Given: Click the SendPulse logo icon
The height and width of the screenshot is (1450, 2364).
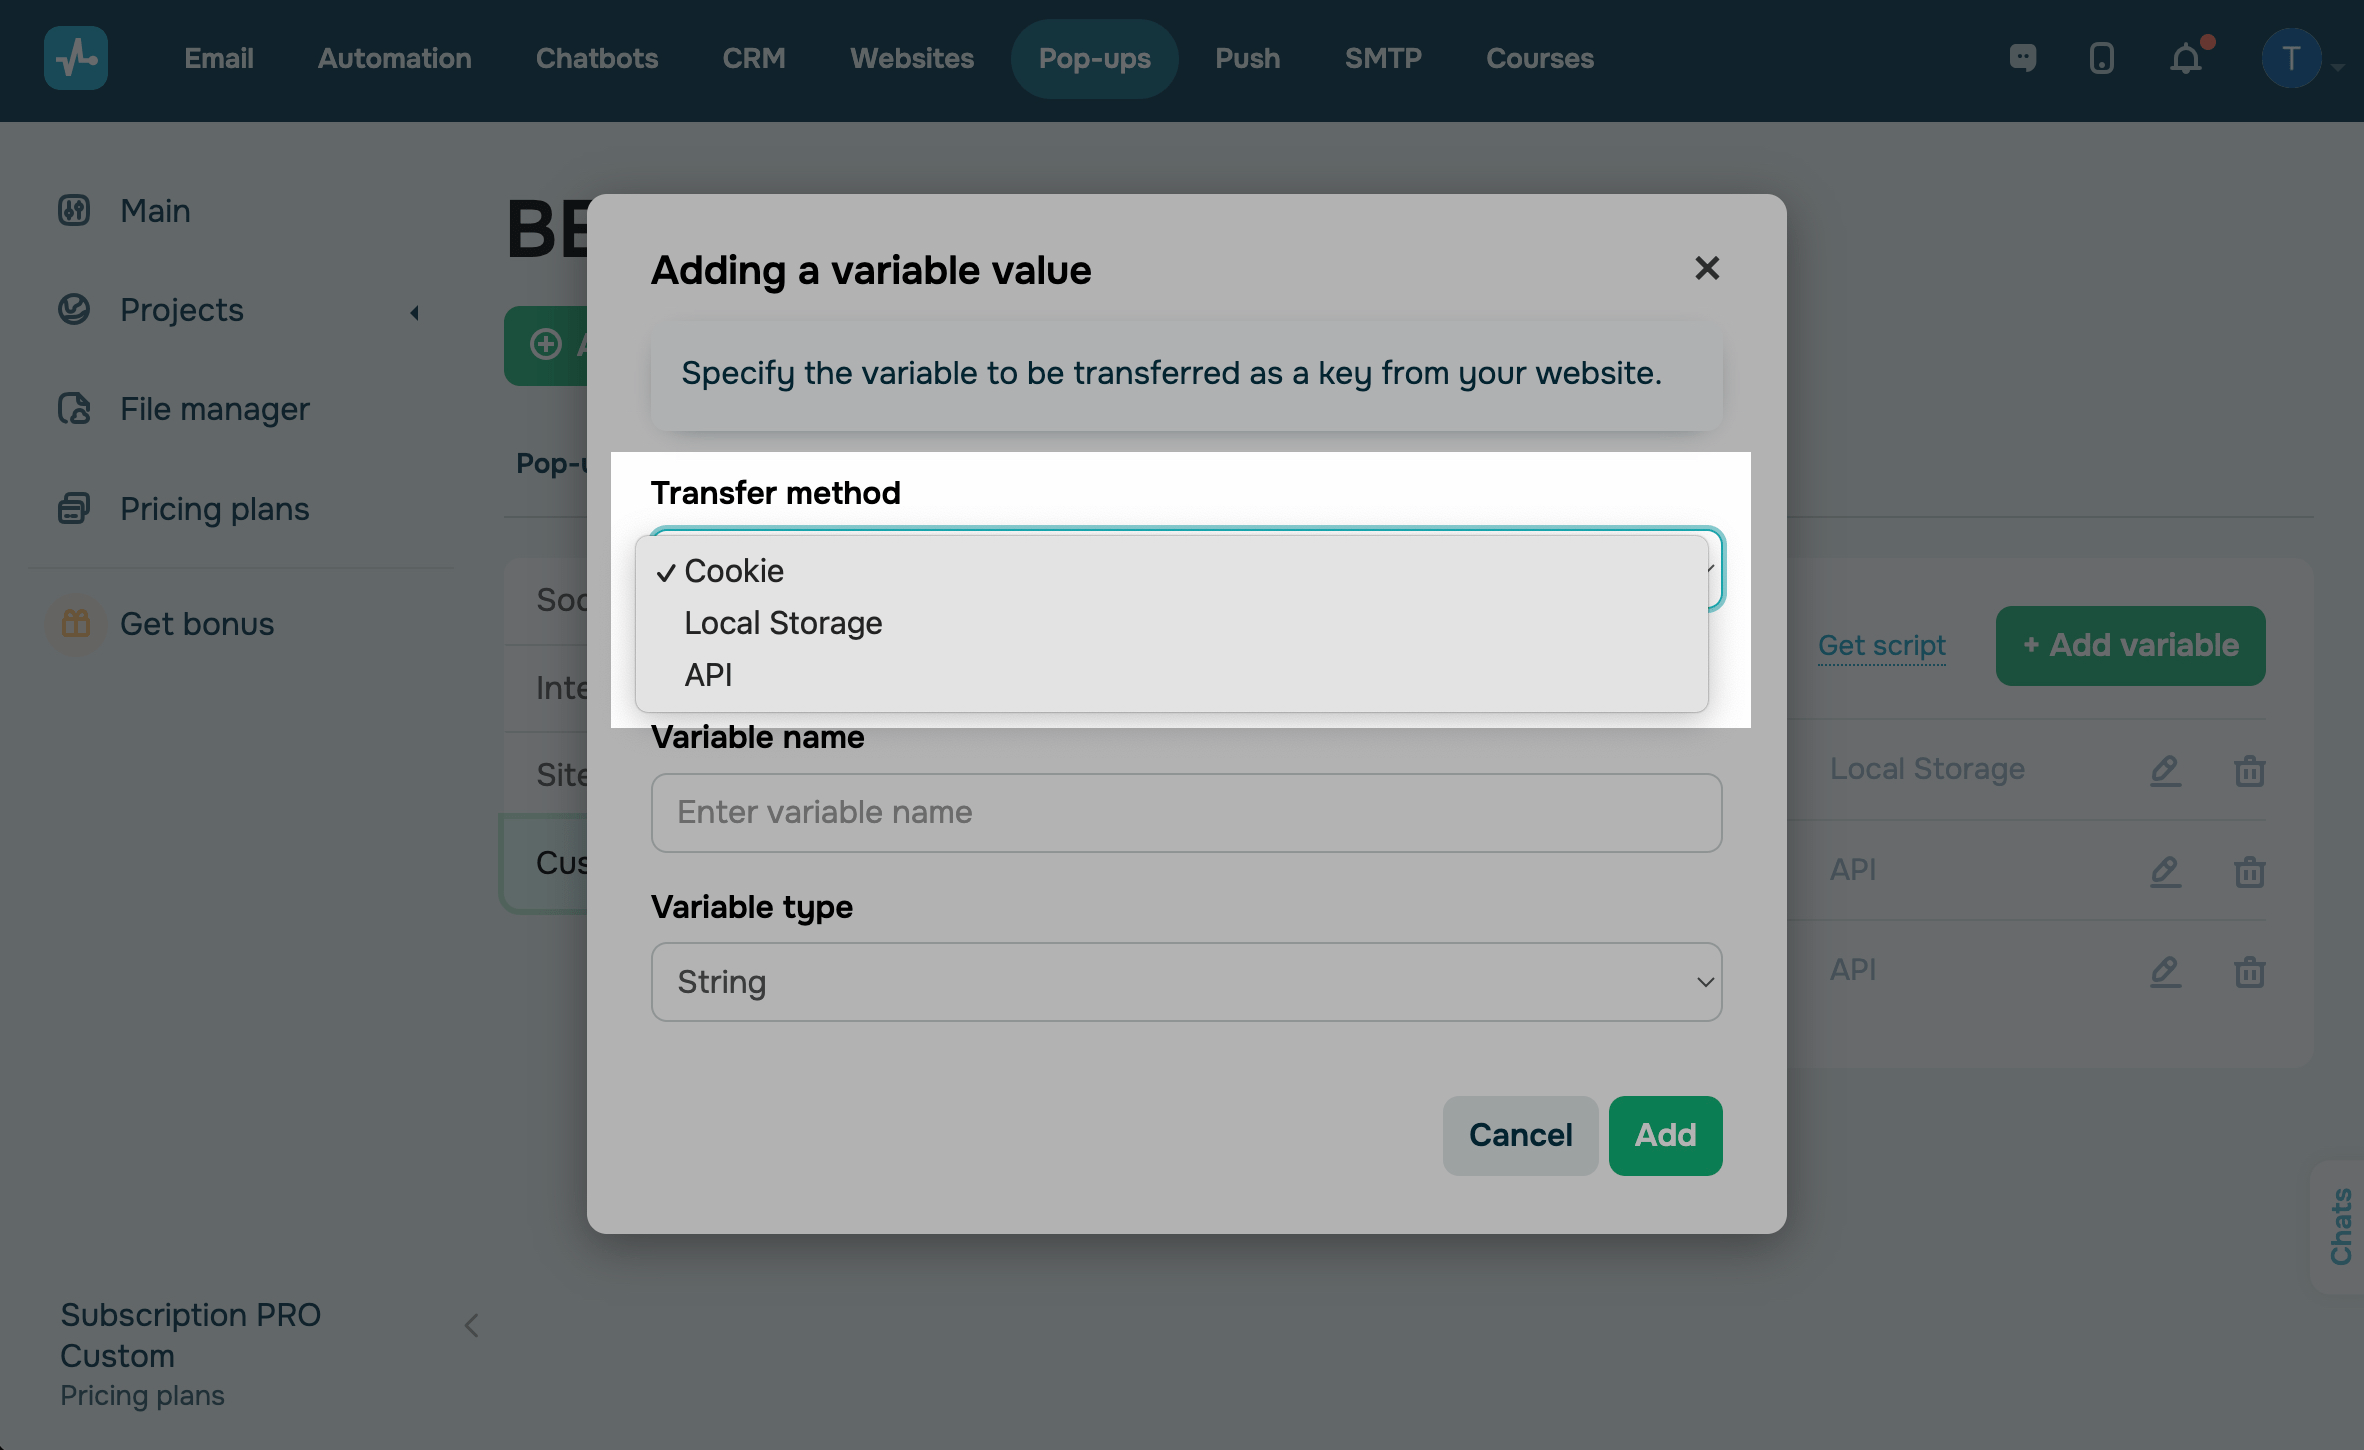Looking at the screenshot, I should point(76,58).
